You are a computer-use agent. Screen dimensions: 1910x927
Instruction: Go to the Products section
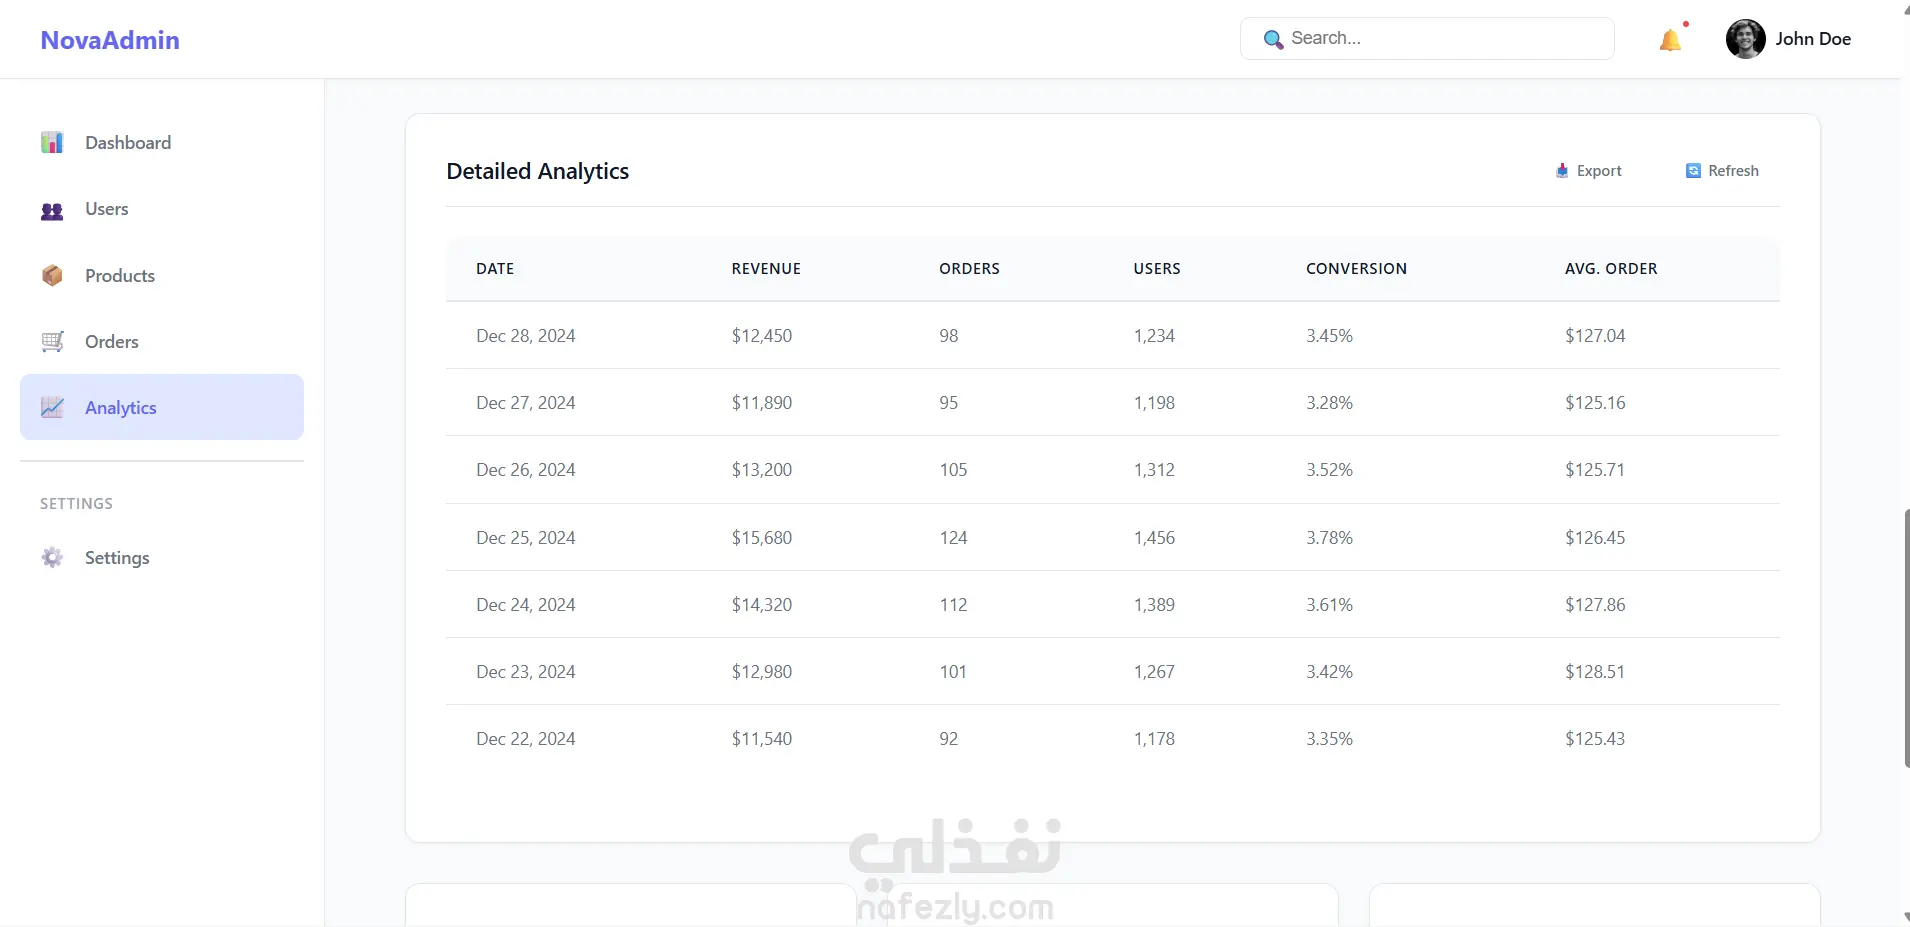click(x=120, y=276)
